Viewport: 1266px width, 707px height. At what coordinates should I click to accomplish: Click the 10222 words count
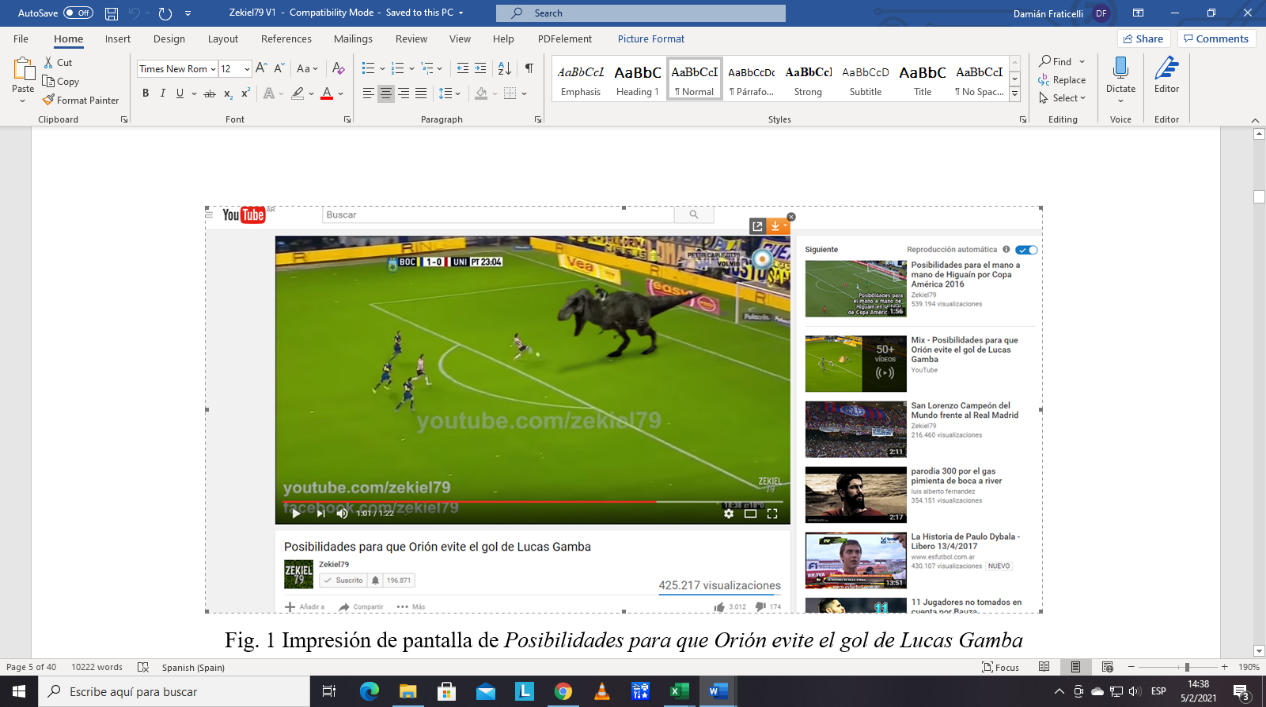[x=97, y=667]
